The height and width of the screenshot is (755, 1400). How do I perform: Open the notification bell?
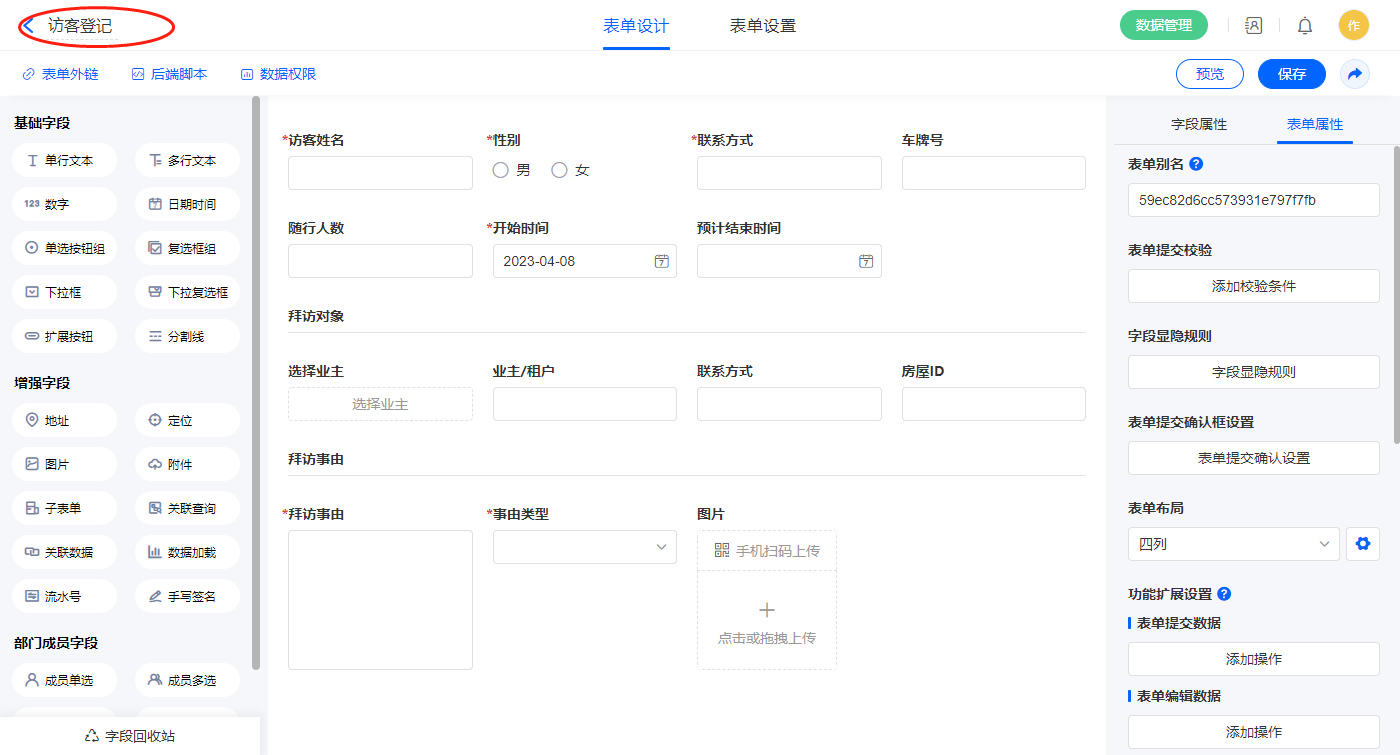click(x=1305, y=26)
